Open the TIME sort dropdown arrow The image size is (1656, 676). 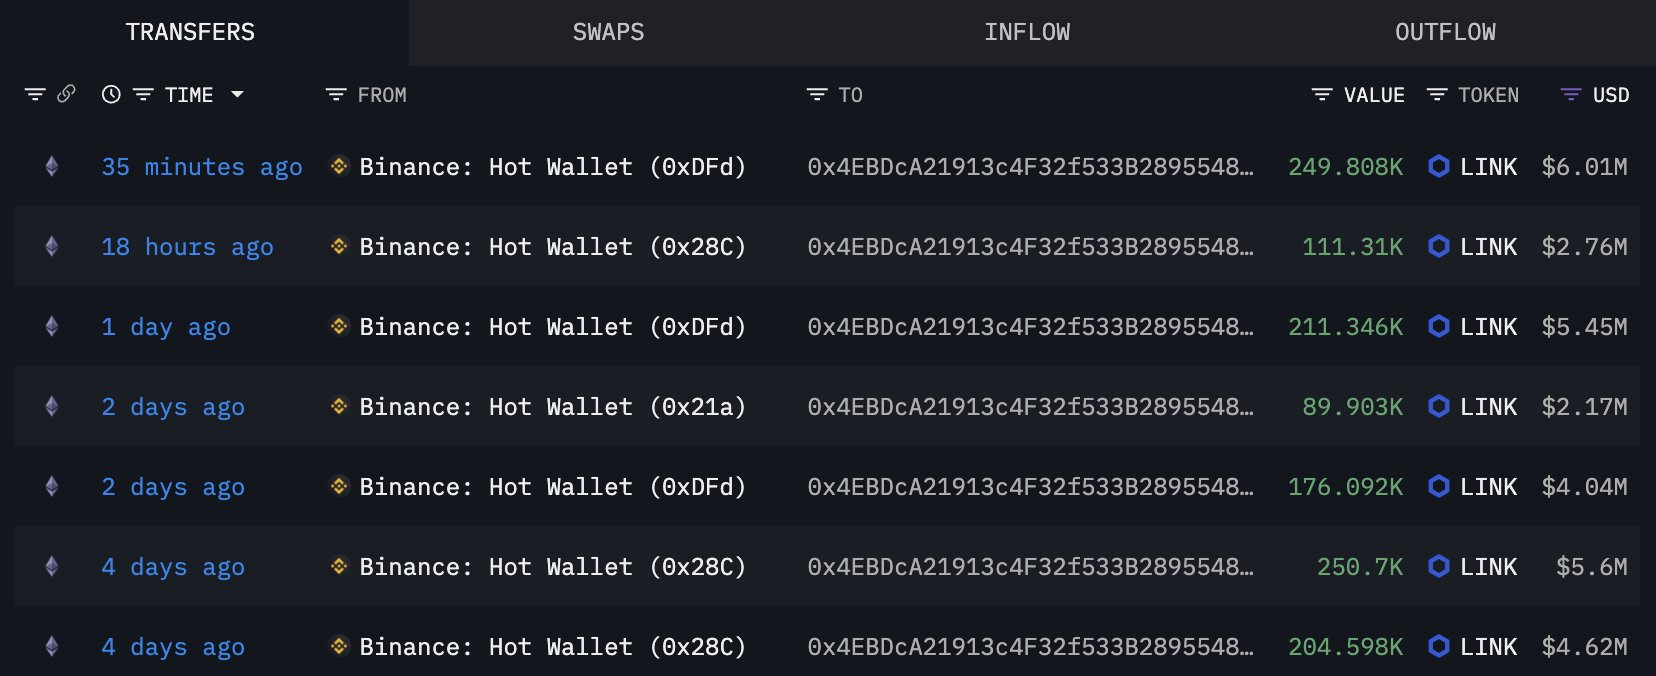(237, 94)
